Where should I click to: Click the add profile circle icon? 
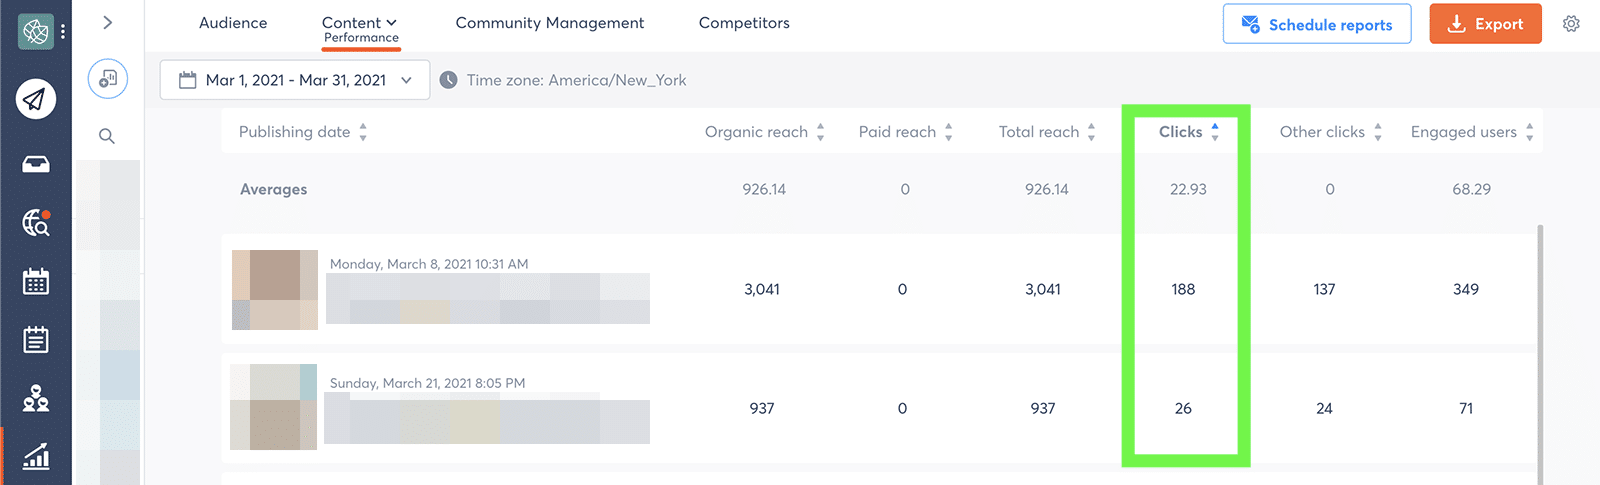107,79
